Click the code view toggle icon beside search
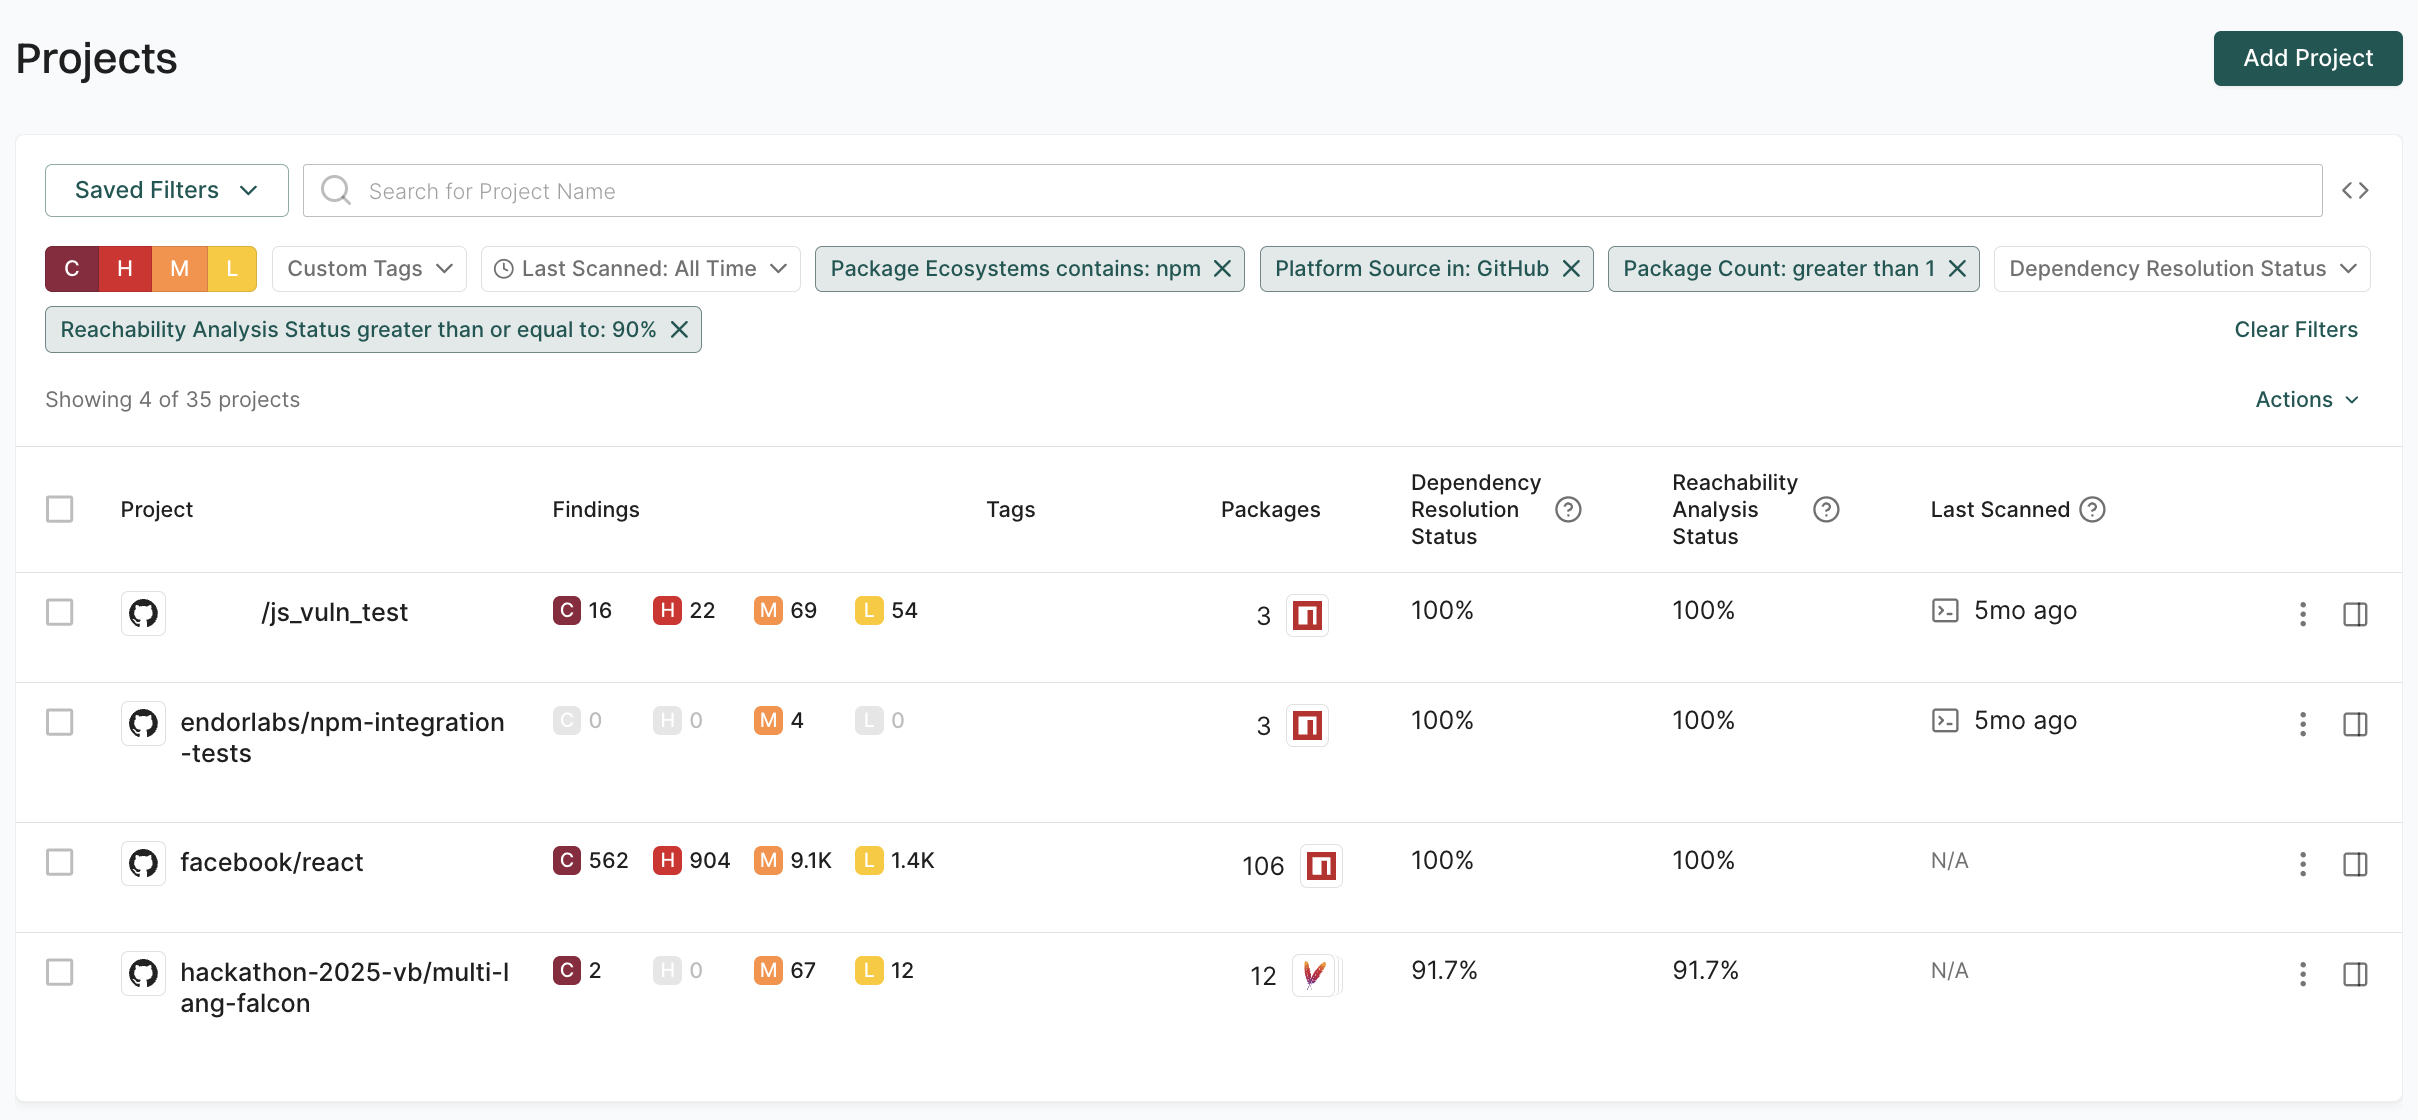 (x=2355, y=190)
